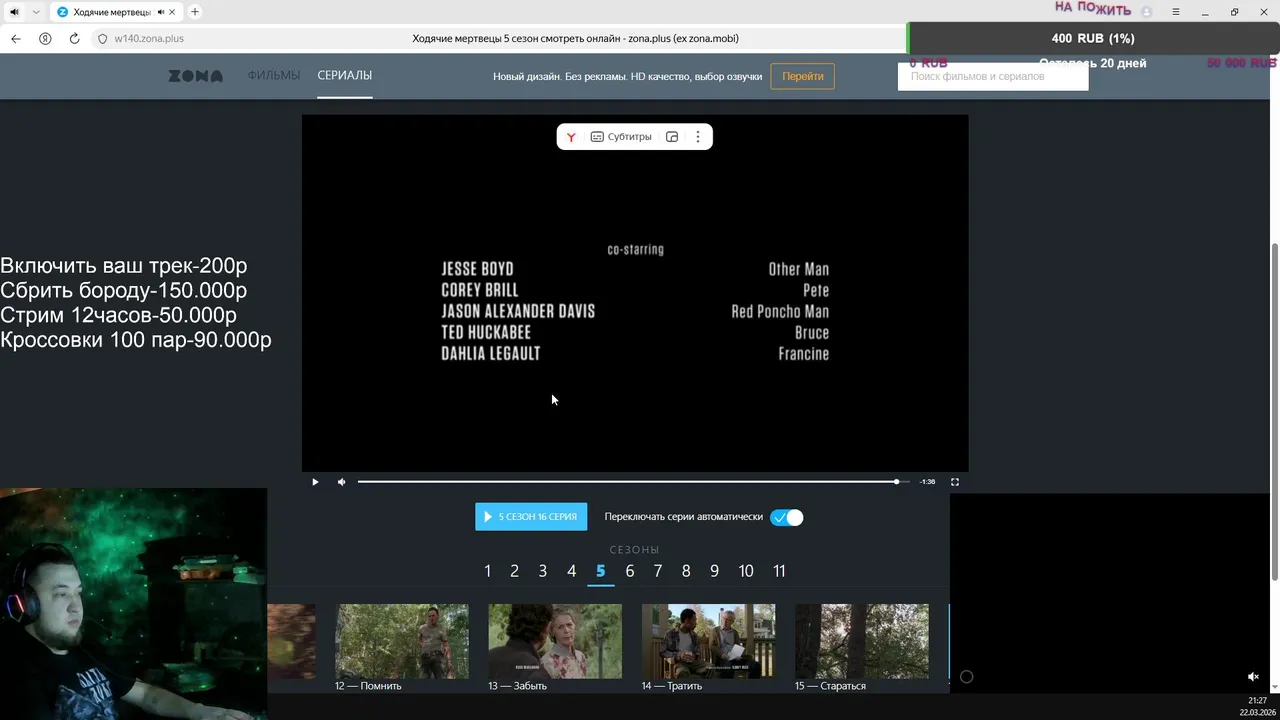The height and width of the screenshot is (720, 1280).
Task: Click the 12 — Помнить episode title
Action: [x=368, y=686]
